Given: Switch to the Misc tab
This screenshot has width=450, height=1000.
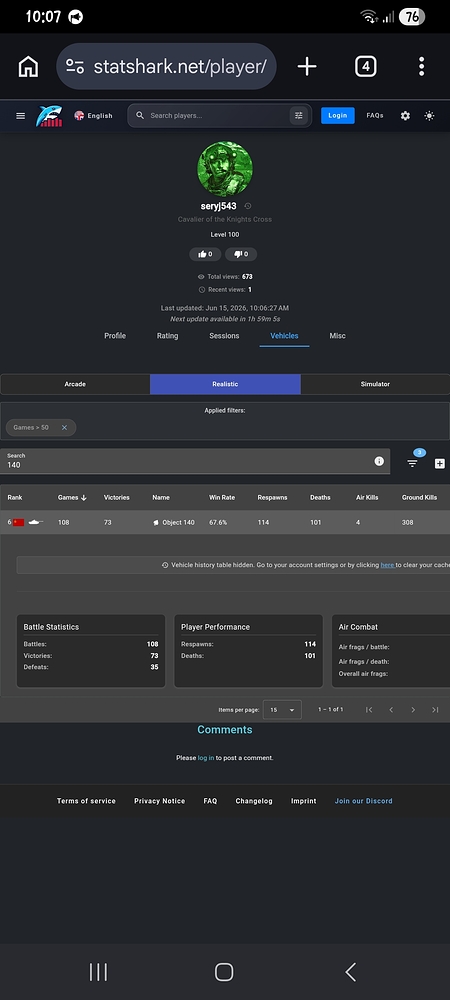Looking at the screenshot, I should pyautogui.click(x=337, y=336).
